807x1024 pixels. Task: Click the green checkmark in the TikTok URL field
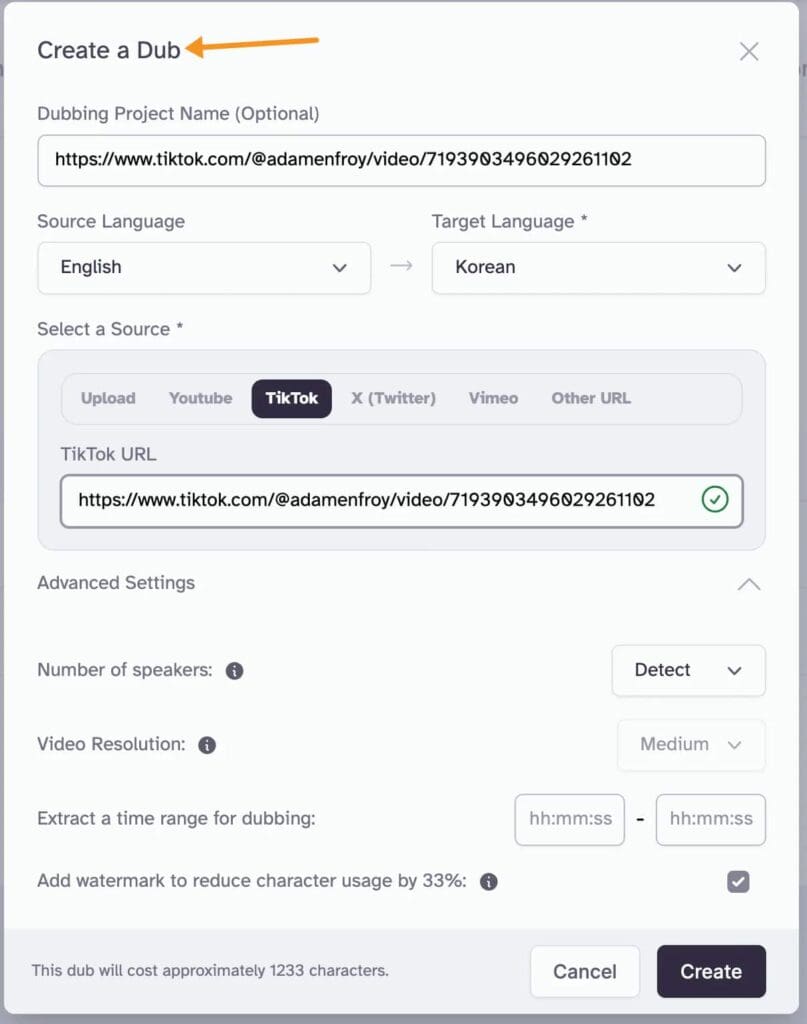716,500
